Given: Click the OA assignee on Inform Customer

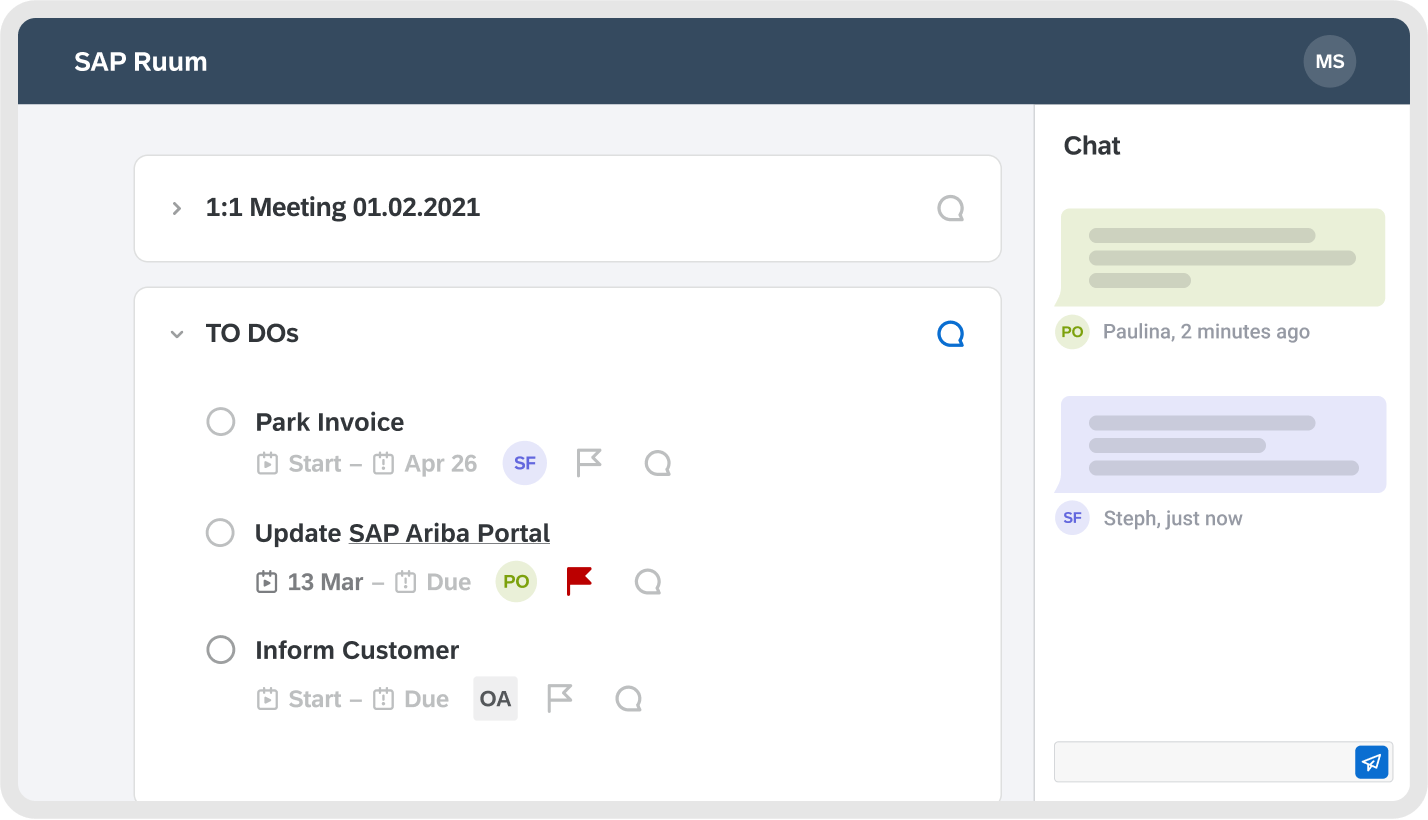Looking at the screenshot, I should tap(495, 698).
